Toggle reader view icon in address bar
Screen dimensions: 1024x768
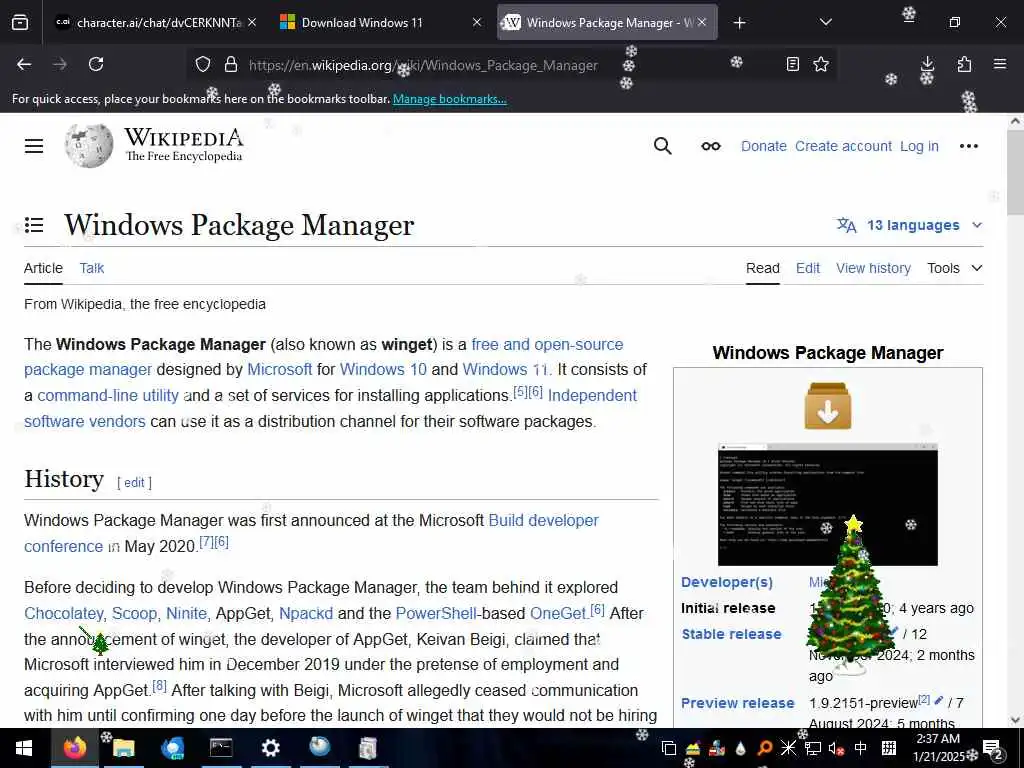point(792,64)
